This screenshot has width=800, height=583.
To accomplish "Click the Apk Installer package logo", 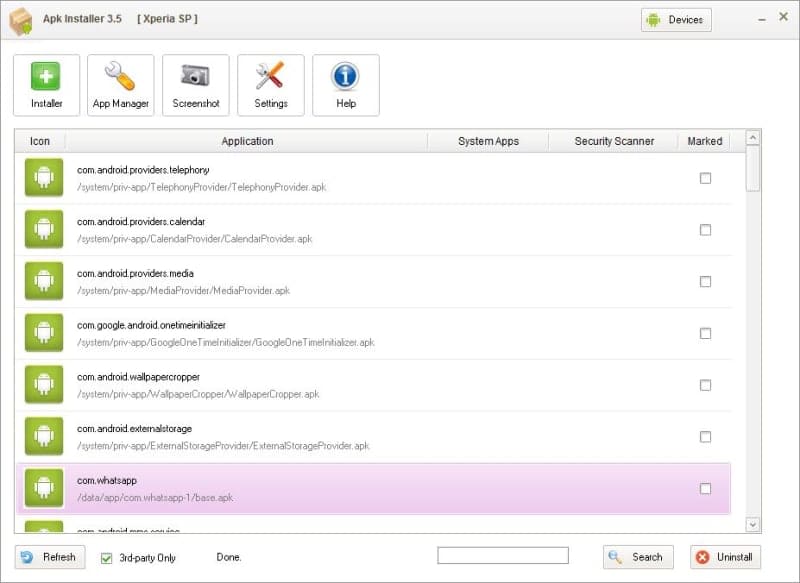I will tap(21, 21).
